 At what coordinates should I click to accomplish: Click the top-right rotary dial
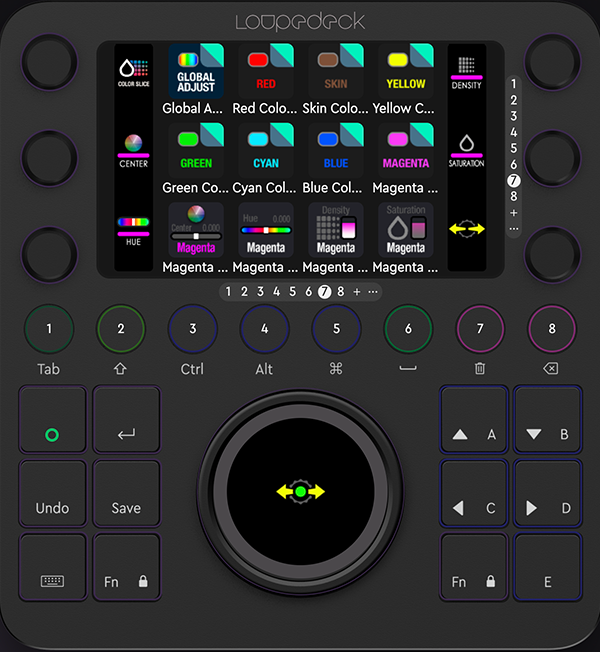552,62
